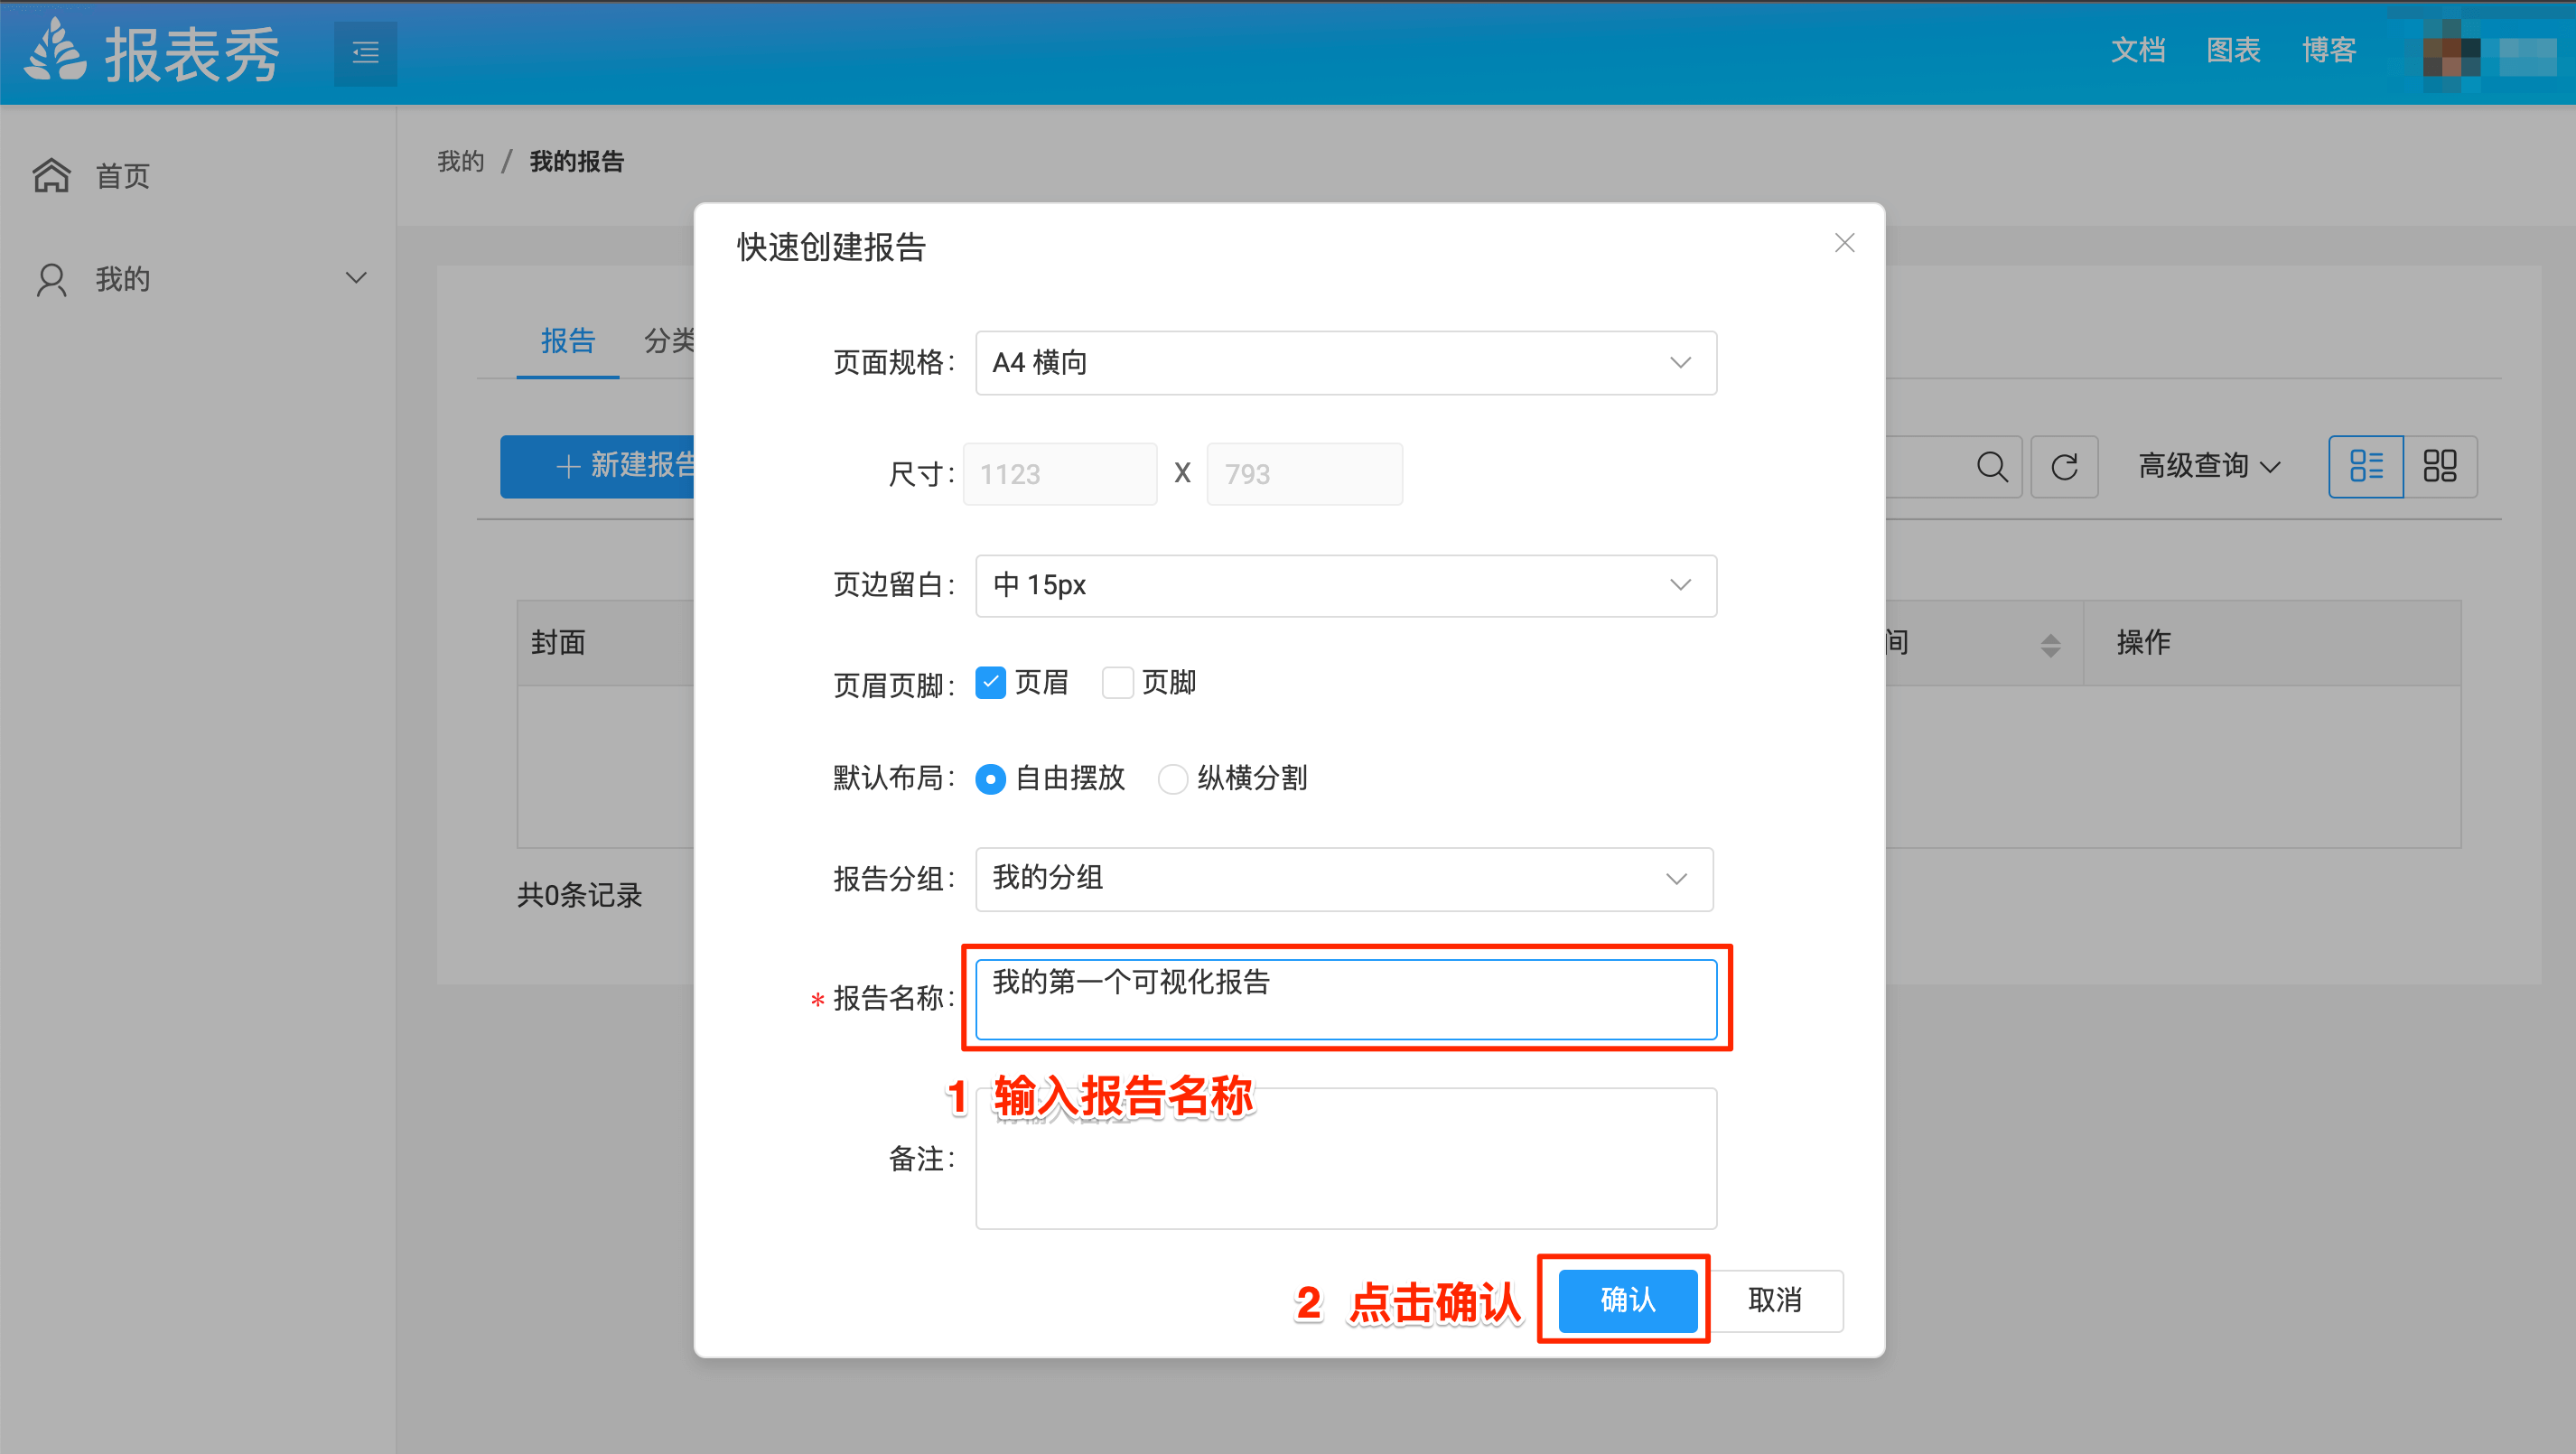Click the 我的 breadcrumb link
The width and height of the screenshot is (2576, 1454).
[x=460, y=162]
